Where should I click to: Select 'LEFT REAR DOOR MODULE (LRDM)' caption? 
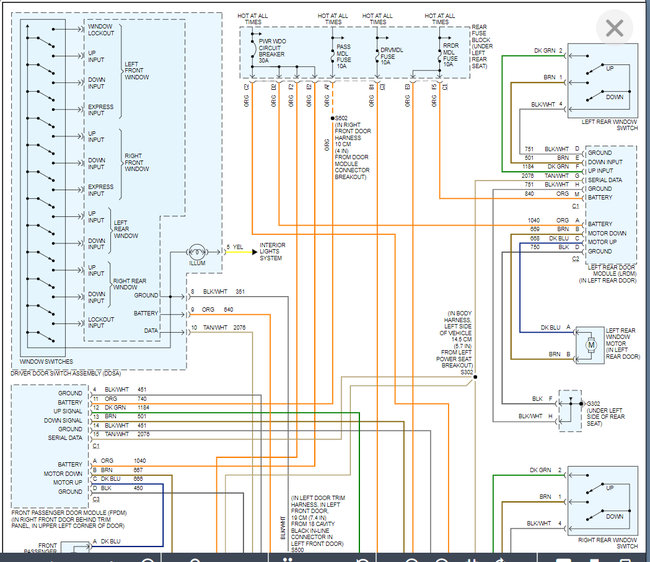point(608,274)
